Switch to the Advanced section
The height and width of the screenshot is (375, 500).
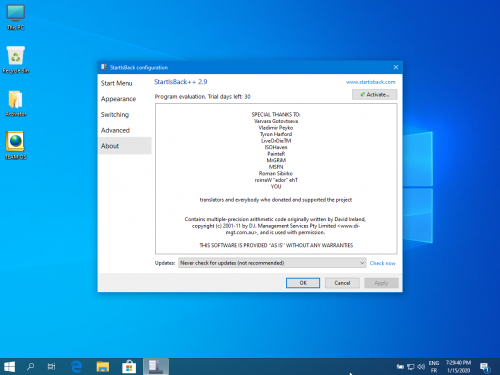click(115, 130)
